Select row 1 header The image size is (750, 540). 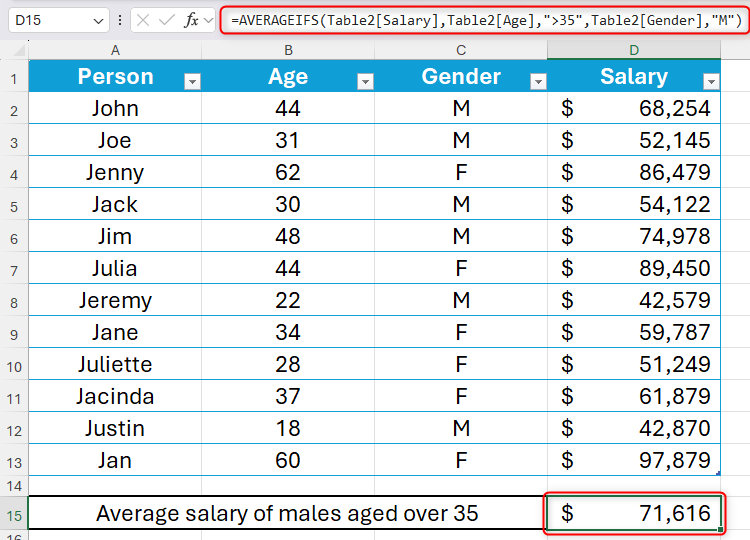coord(14,77)
